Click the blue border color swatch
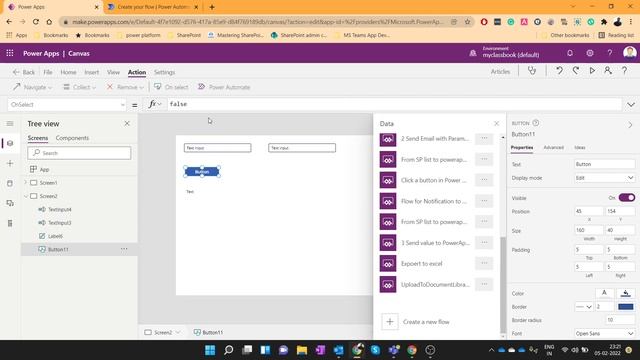640x360 pixels. (626, 307)
